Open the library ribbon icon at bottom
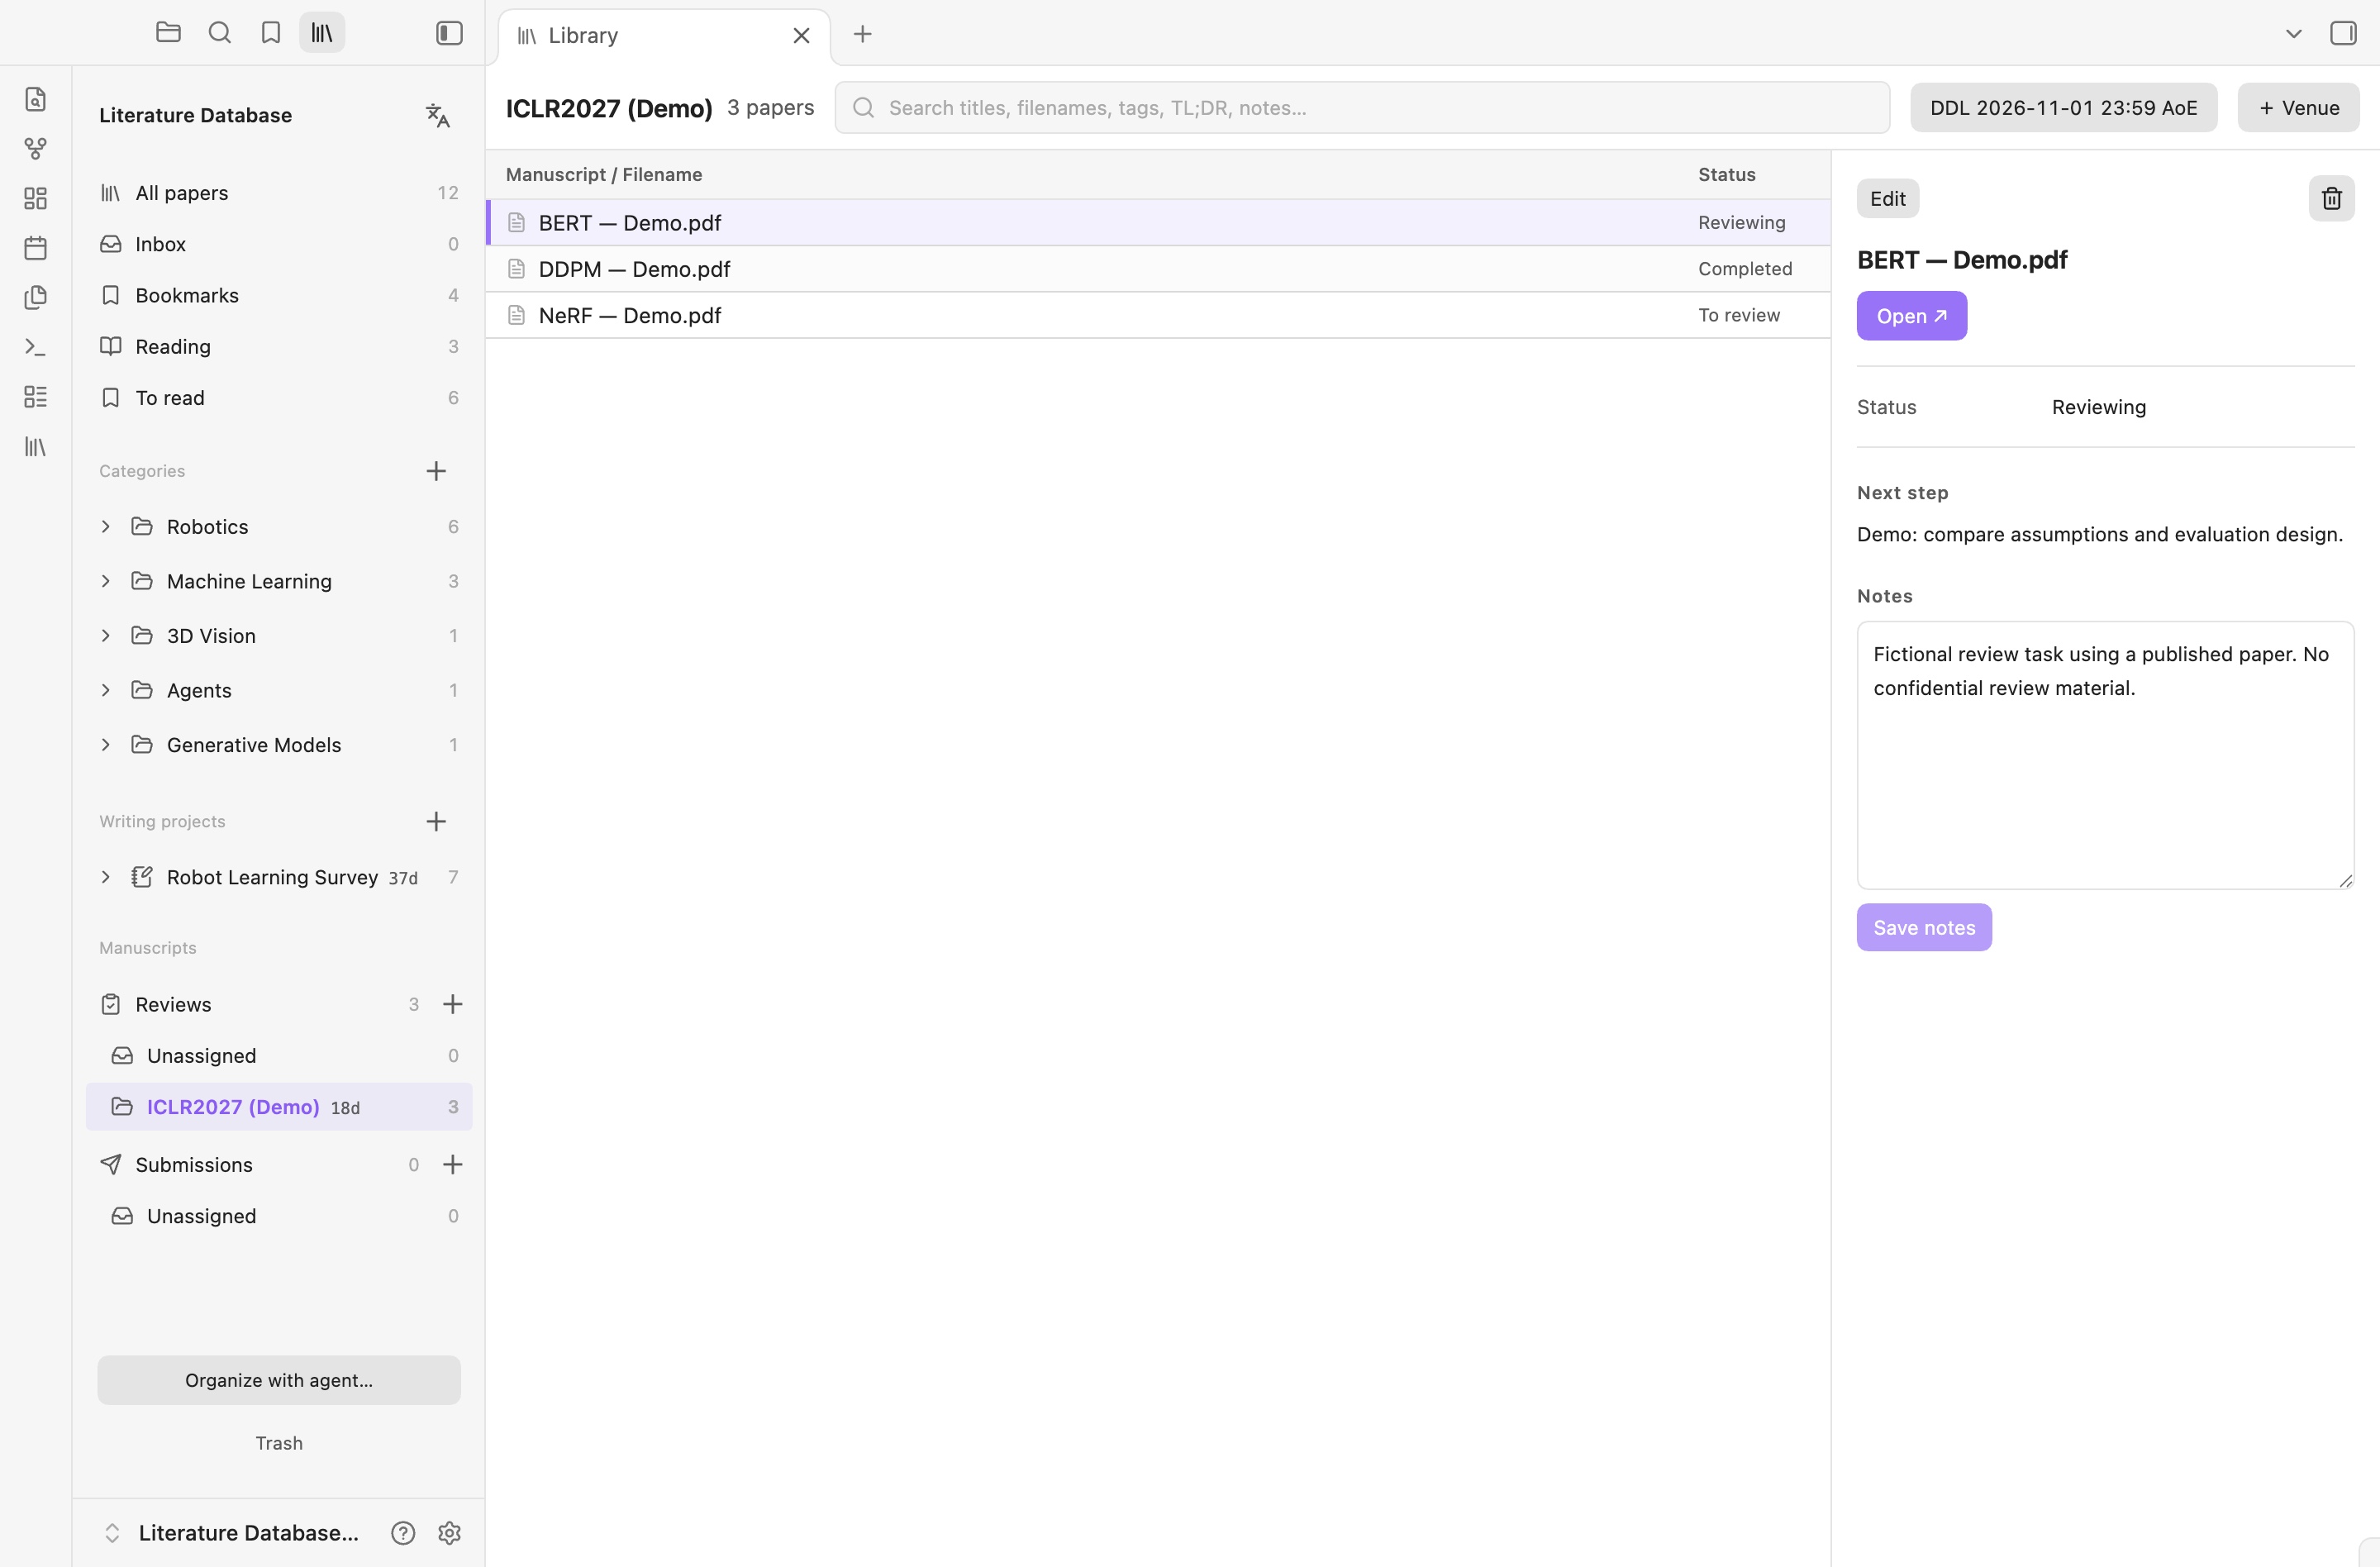The width and height of the screenshot is (2380, 1567). point(36,447)
